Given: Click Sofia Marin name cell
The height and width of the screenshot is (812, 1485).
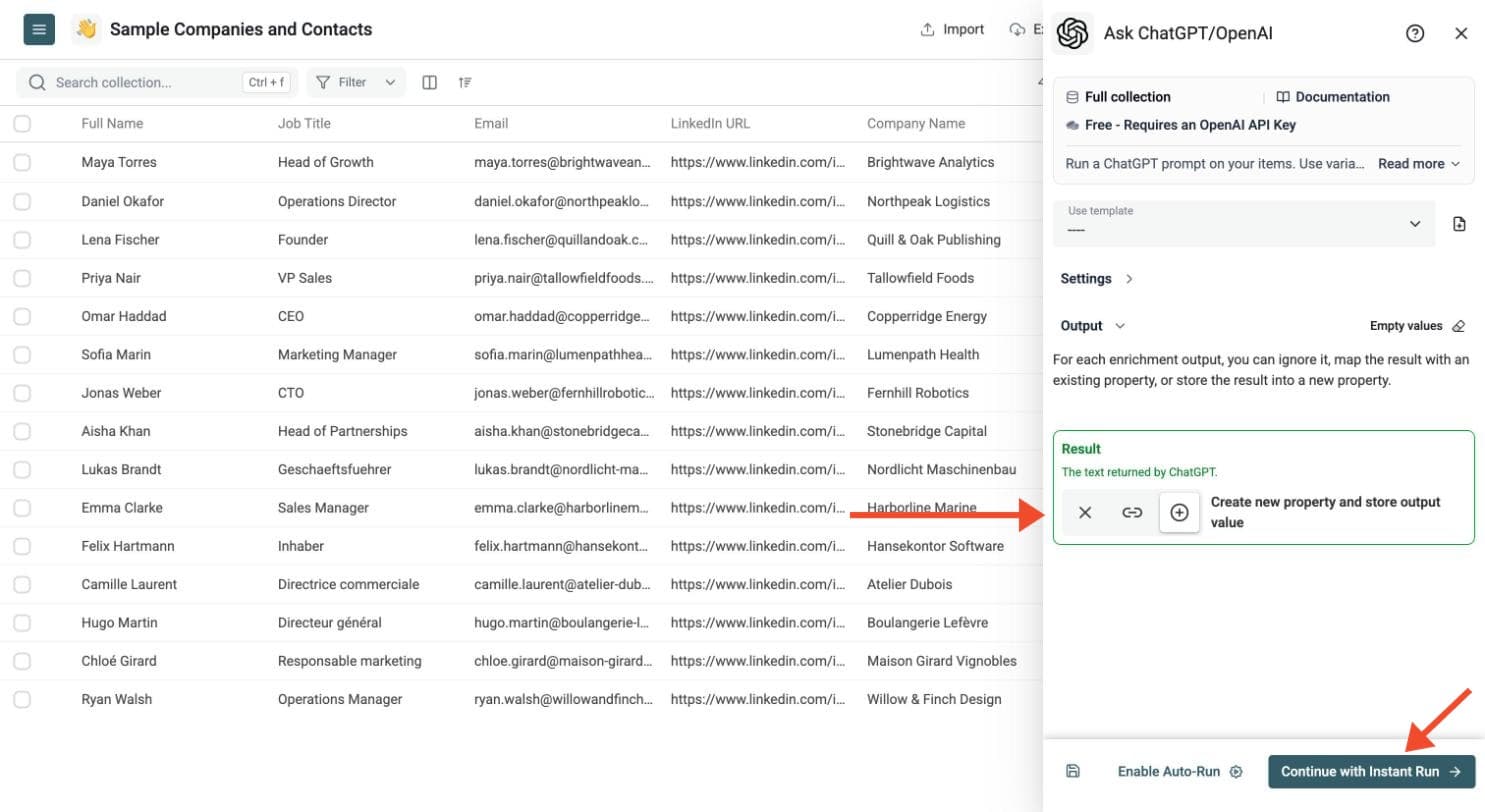Looking at the screenshot, I should coord(117,354).
